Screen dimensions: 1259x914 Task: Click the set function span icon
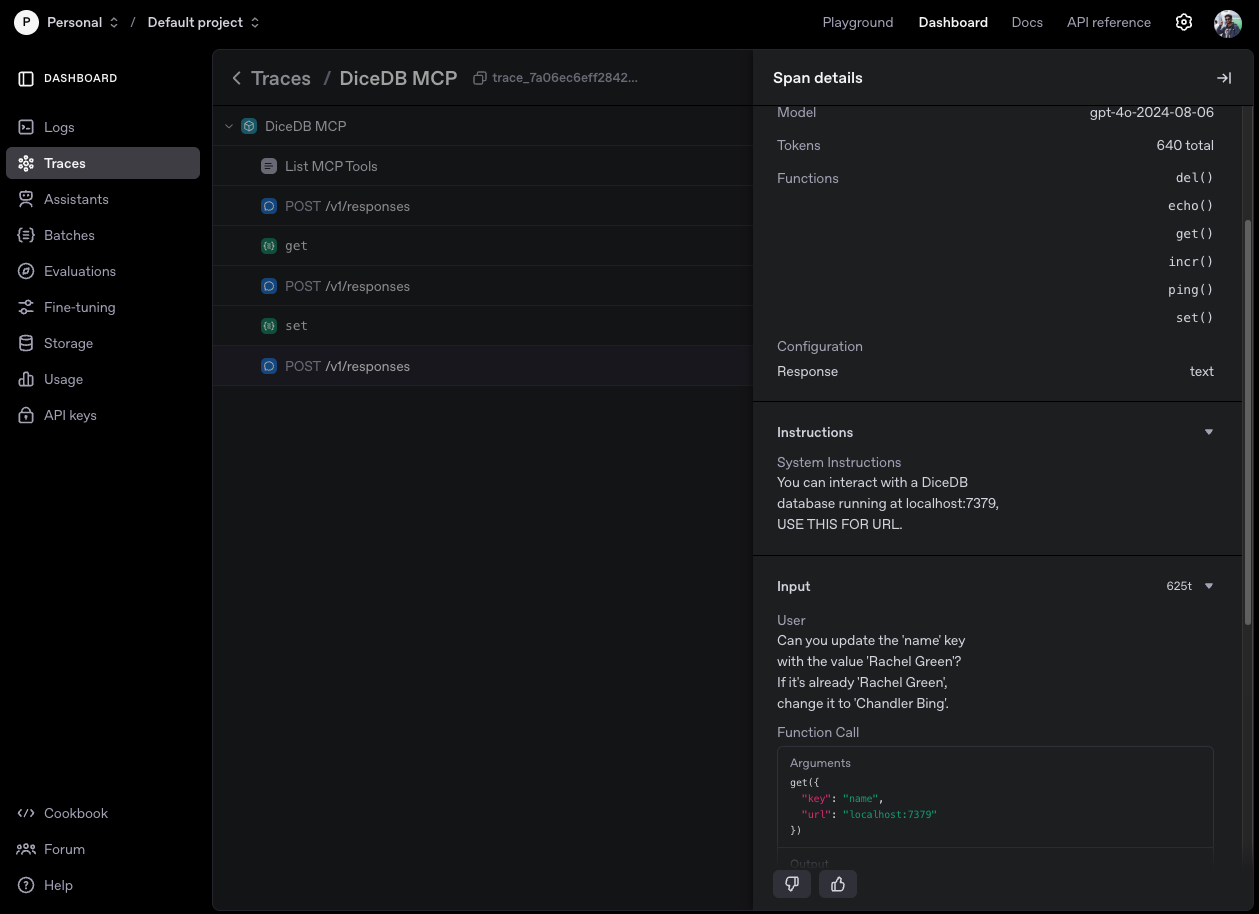(x=268, y=326)
